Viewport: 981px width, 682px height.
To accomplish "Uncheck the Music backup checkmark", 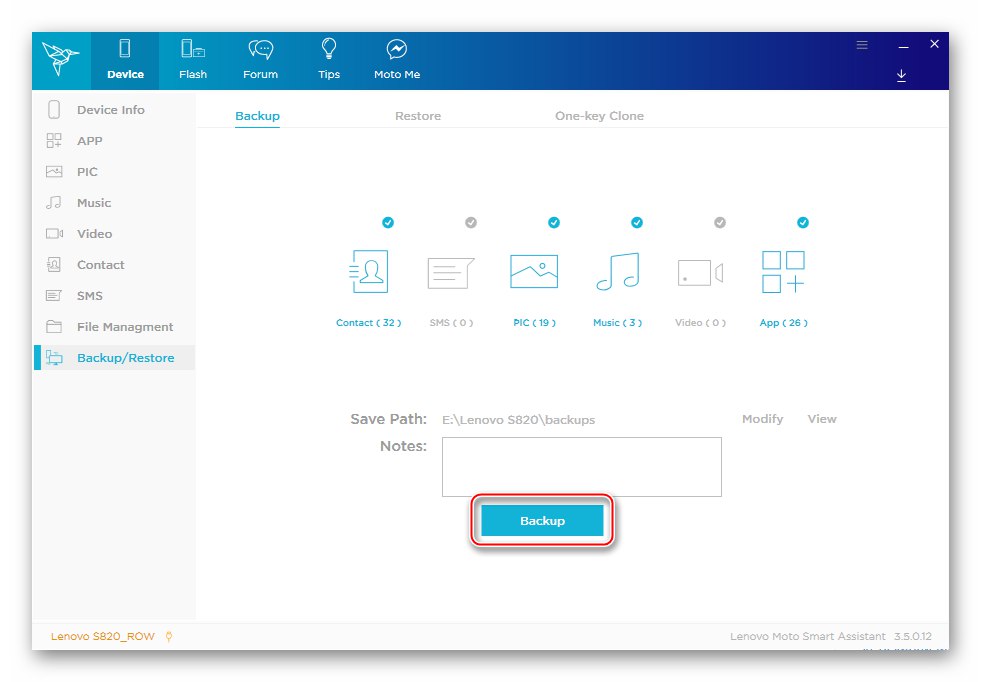I will (637, 222).
